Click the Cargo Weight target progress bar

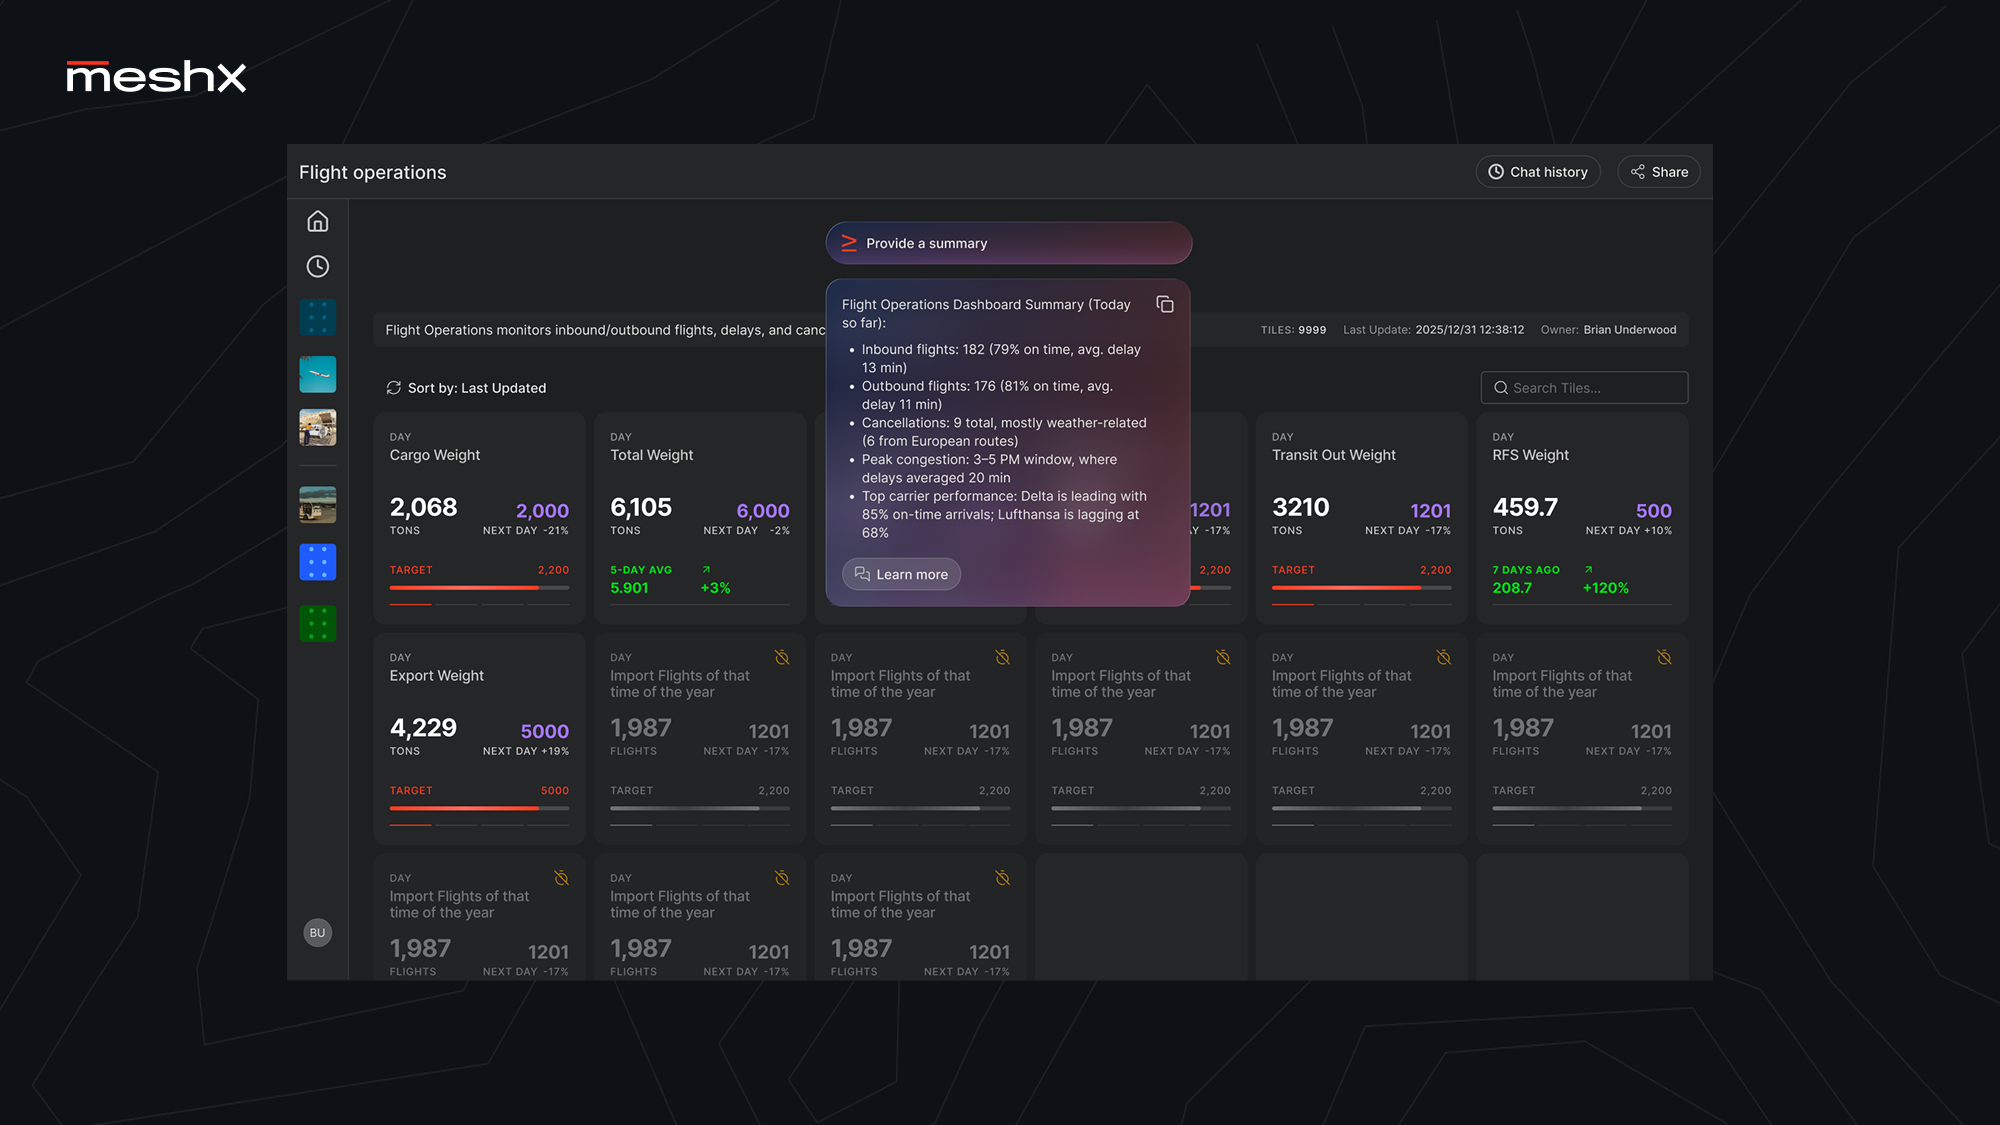(x=479, y=588)
